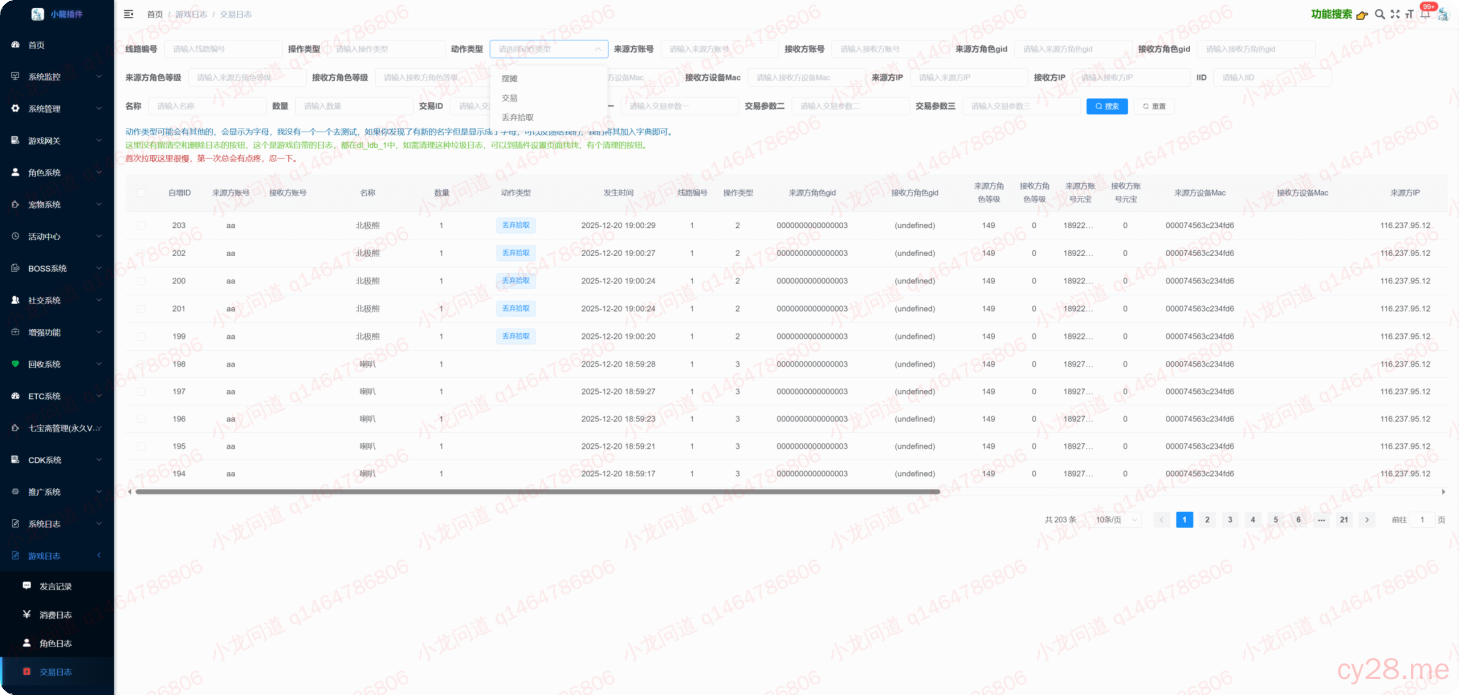Open 首页 home in the sidebar
The width and height of the screenshot is (1459, 695).
[36, 45]
